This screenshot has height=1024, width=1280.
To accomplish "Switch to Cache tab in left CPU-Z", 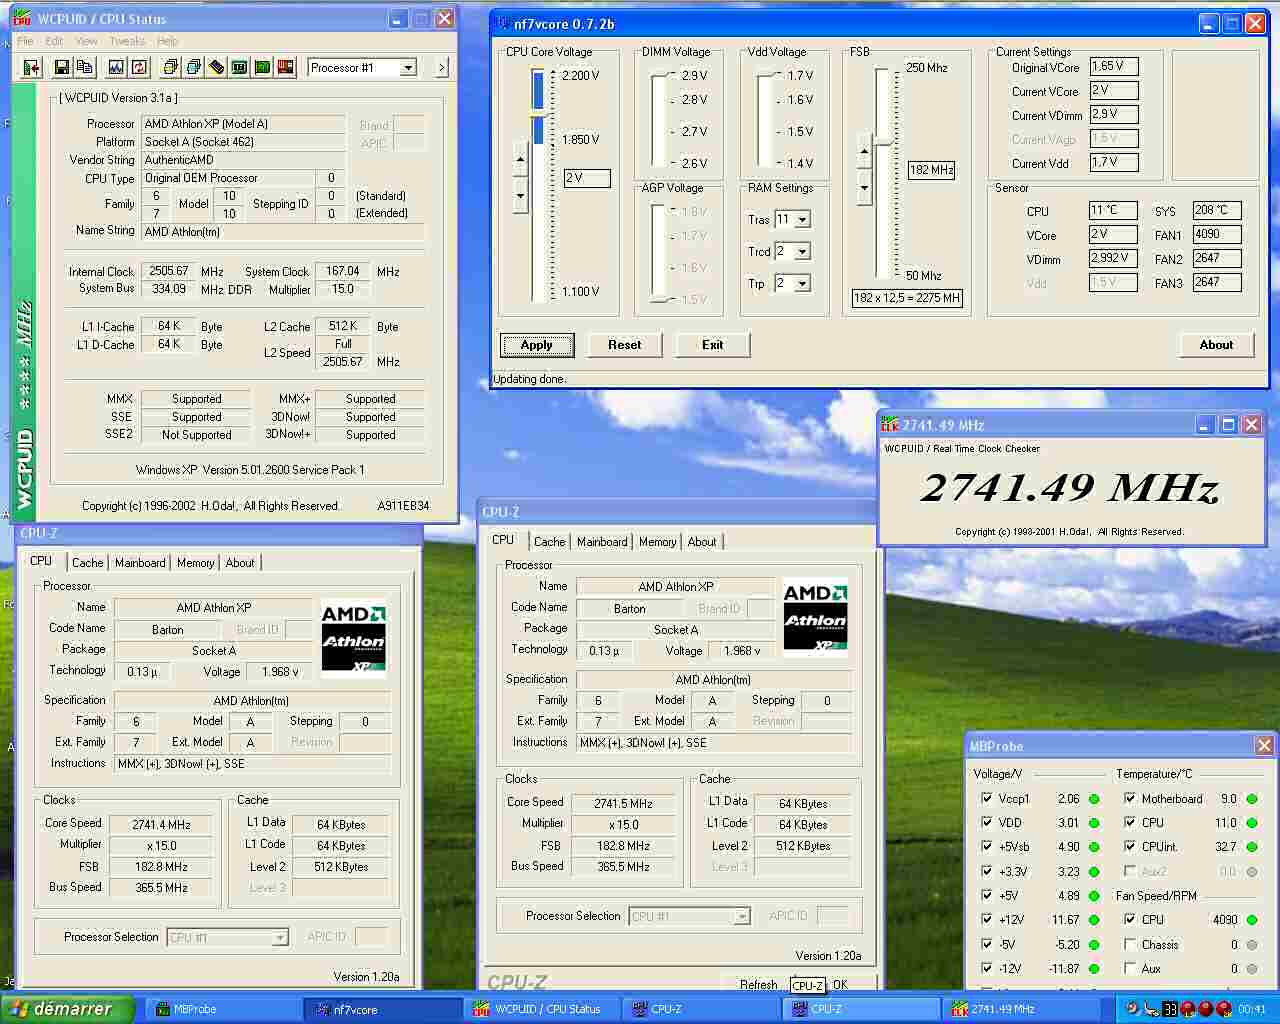I will pos(87,563).
